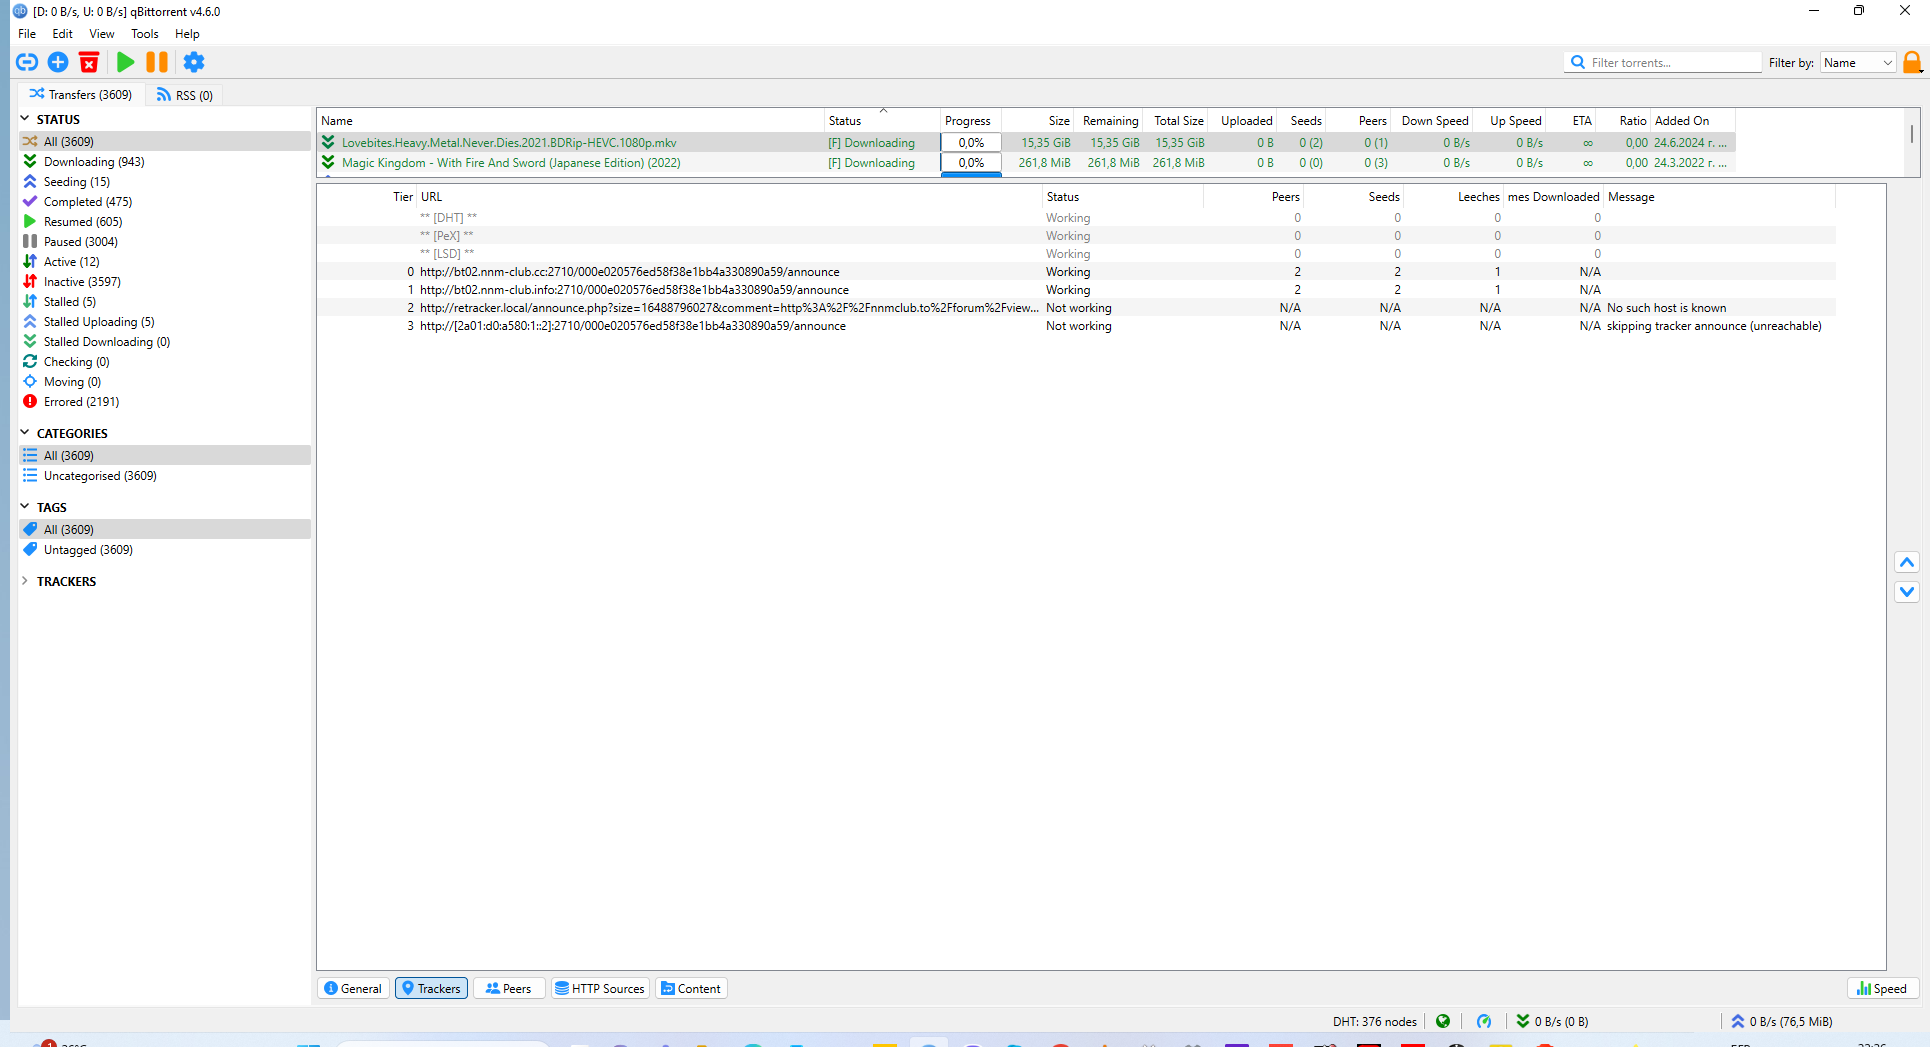Click the tracker move-down arrow button
This screenshot has width=1930, height=1047.
1907,592
